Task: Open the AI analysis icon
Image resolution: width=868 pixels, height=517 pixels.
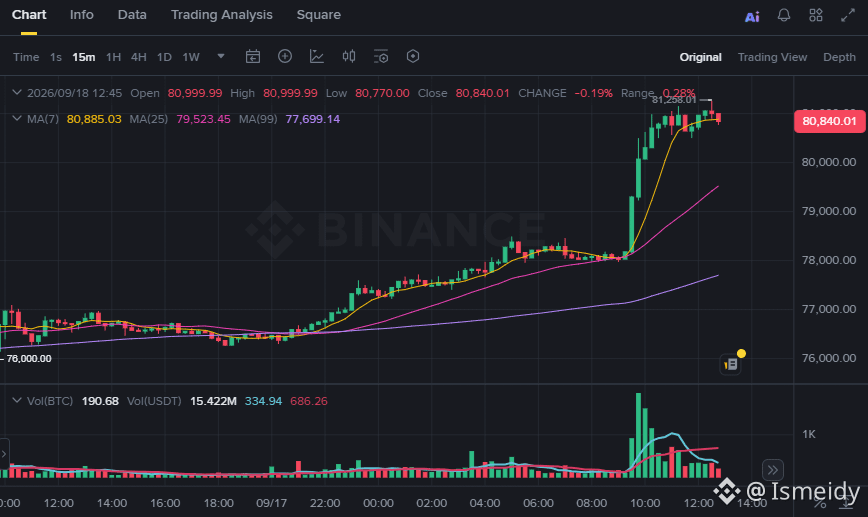Action: tap(752, 17)
